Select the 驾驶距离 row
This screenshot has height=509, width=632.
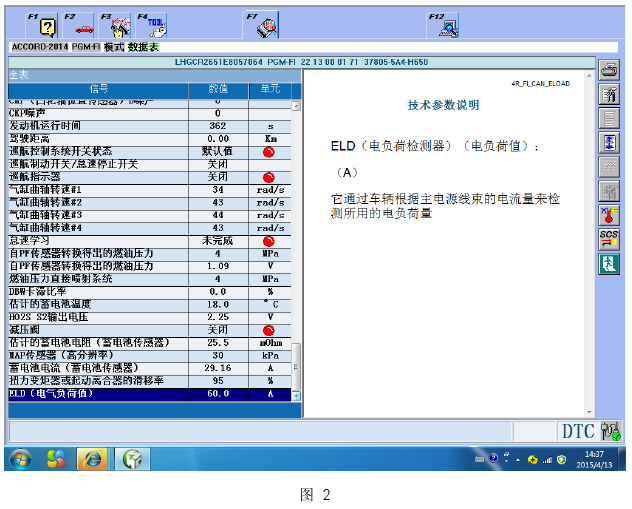click(150, 139)
